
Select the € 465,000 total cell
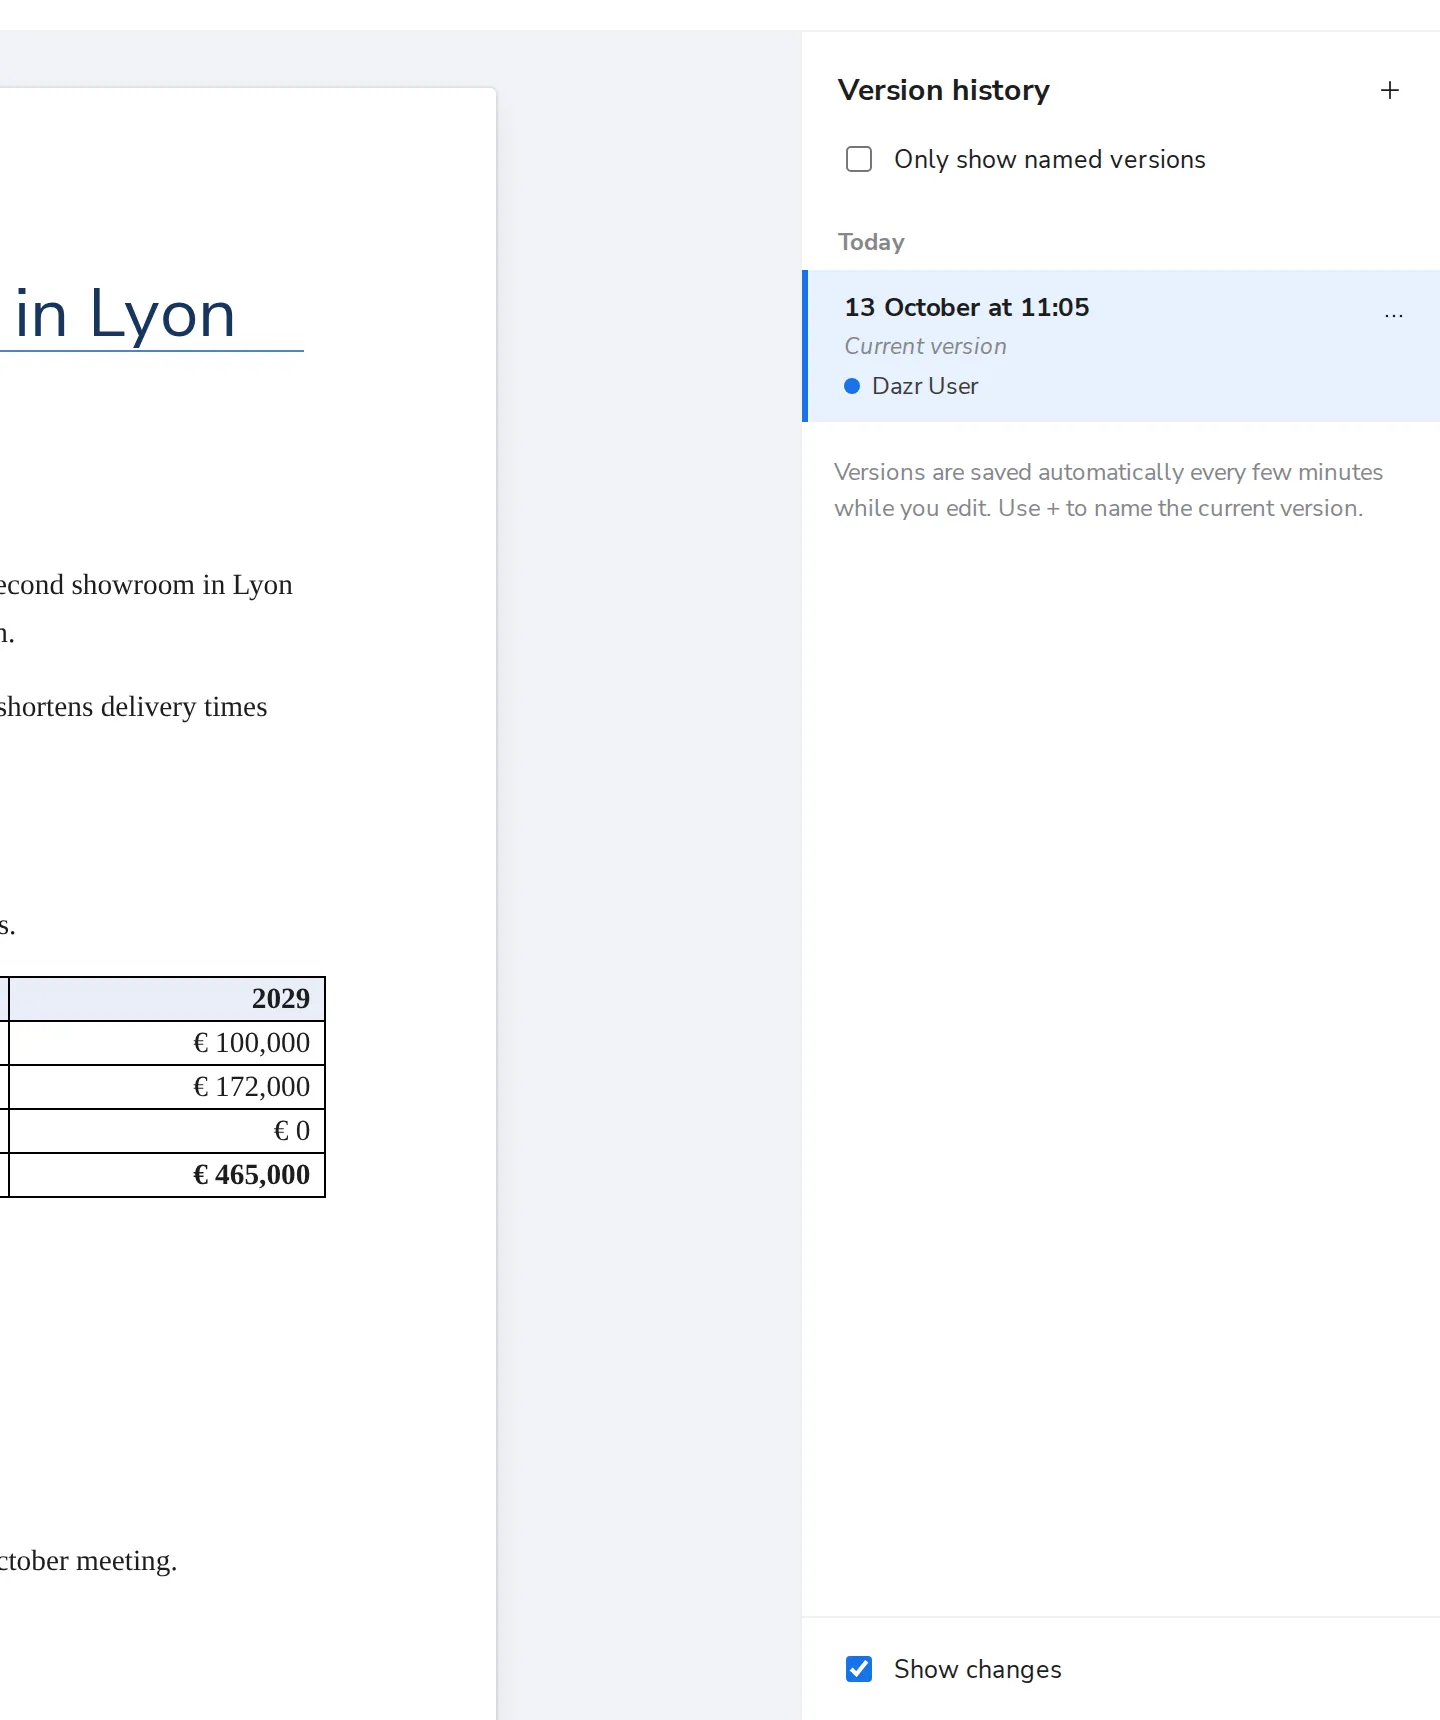[x=167, y=1175]
